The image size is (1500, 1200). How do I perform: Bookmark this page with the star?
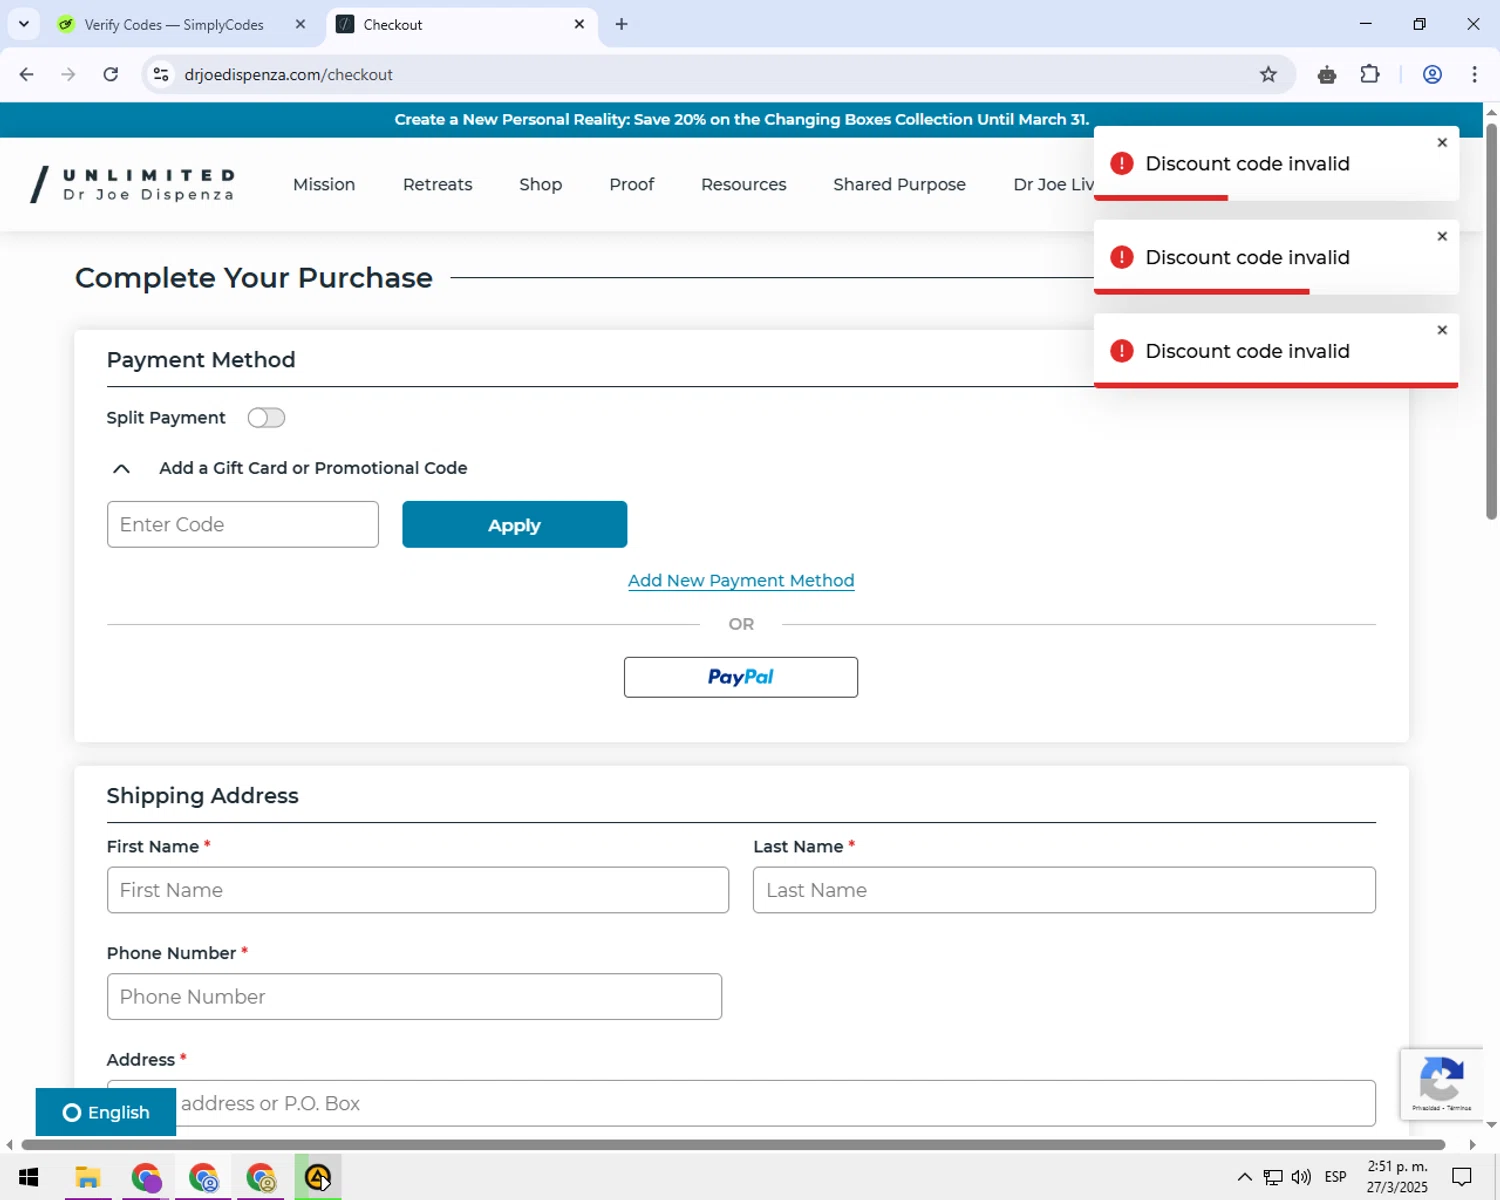coord(1268,74)
